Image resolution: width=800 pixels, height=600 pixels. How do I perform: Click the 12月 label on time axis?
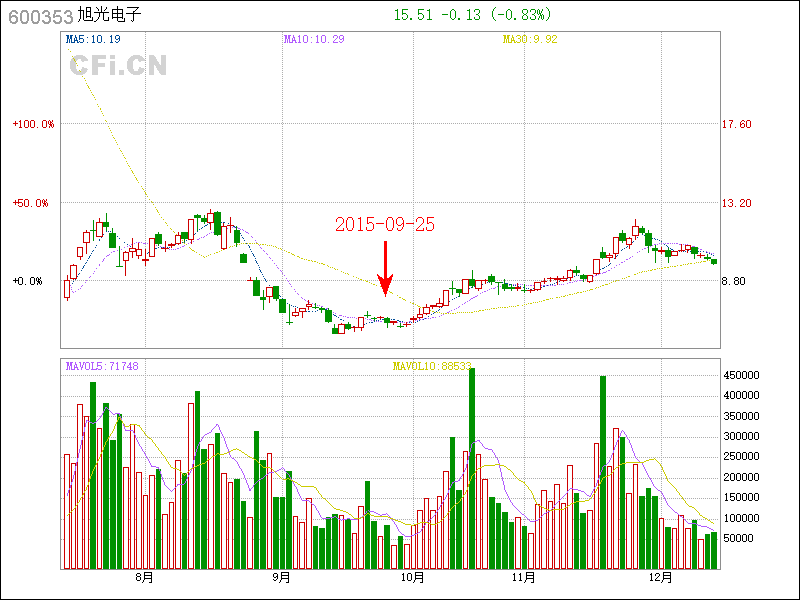click(659, 577)
